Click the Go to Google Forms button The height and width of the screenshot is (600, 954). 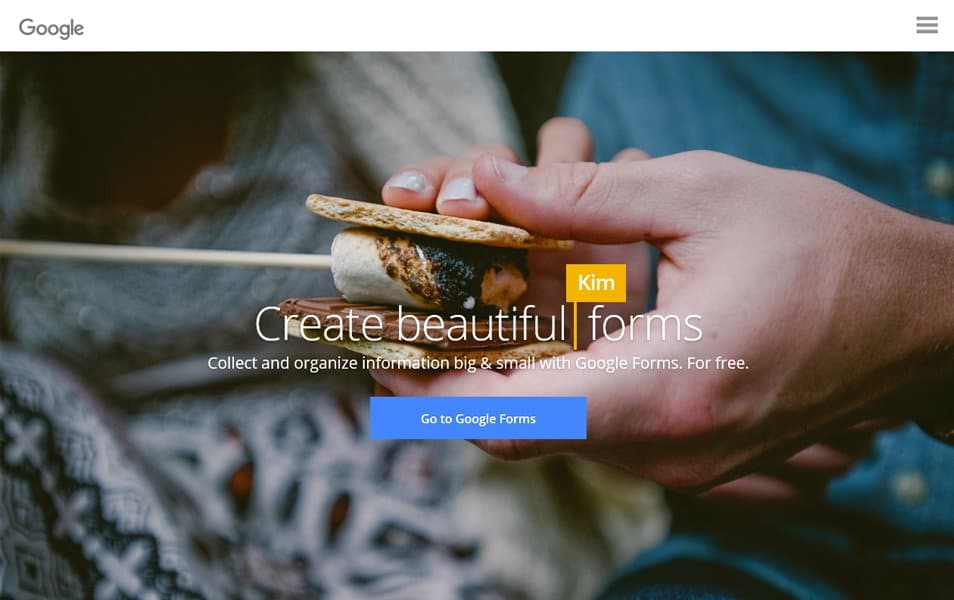pyautogui.click(x=478, y=418)
